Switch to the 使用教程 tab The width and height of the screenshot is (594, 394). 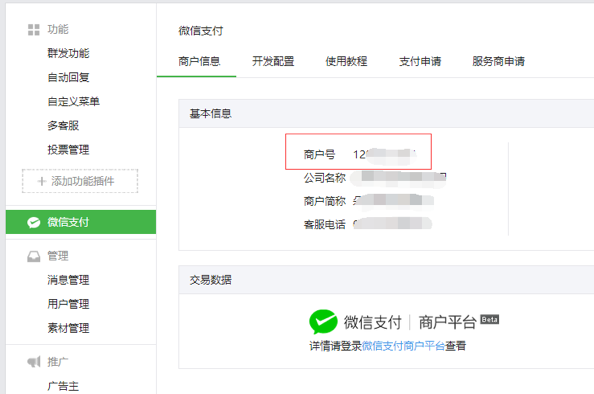(x=347, y=61)
